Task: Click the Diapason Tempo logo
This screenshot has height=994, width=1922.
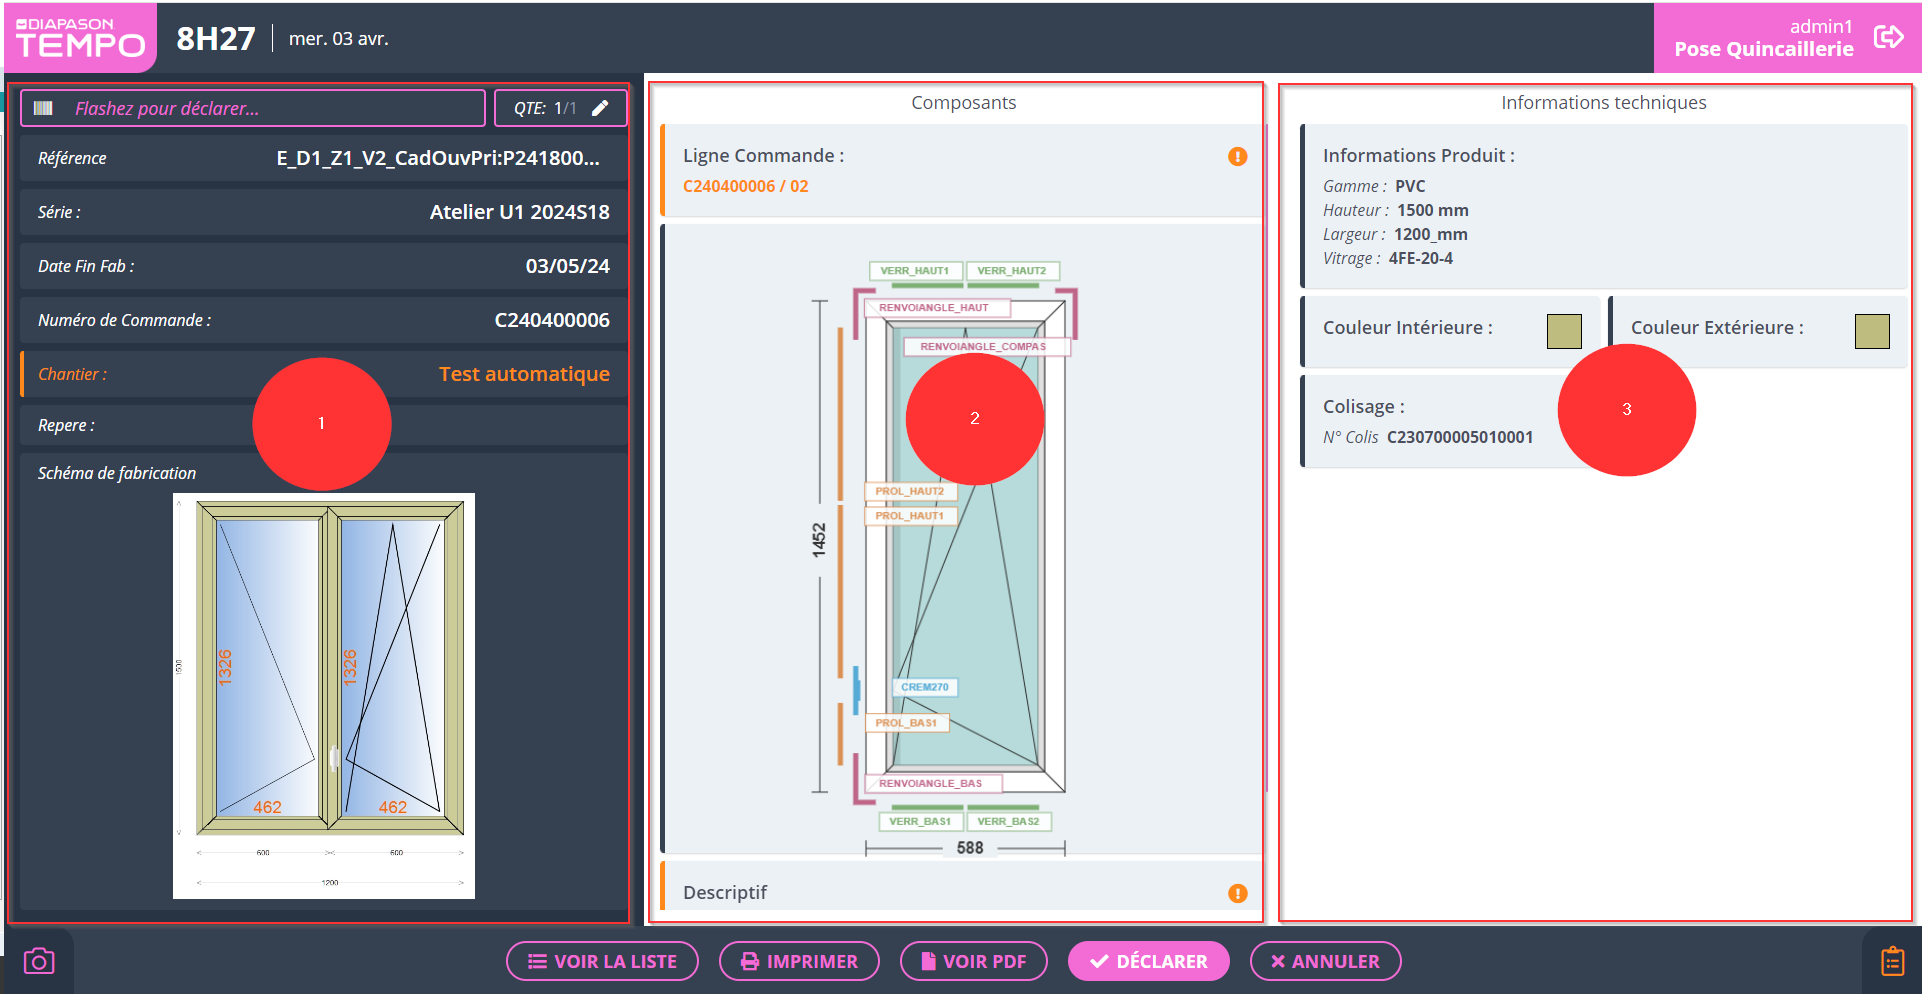Action: [x=80, y=38]
